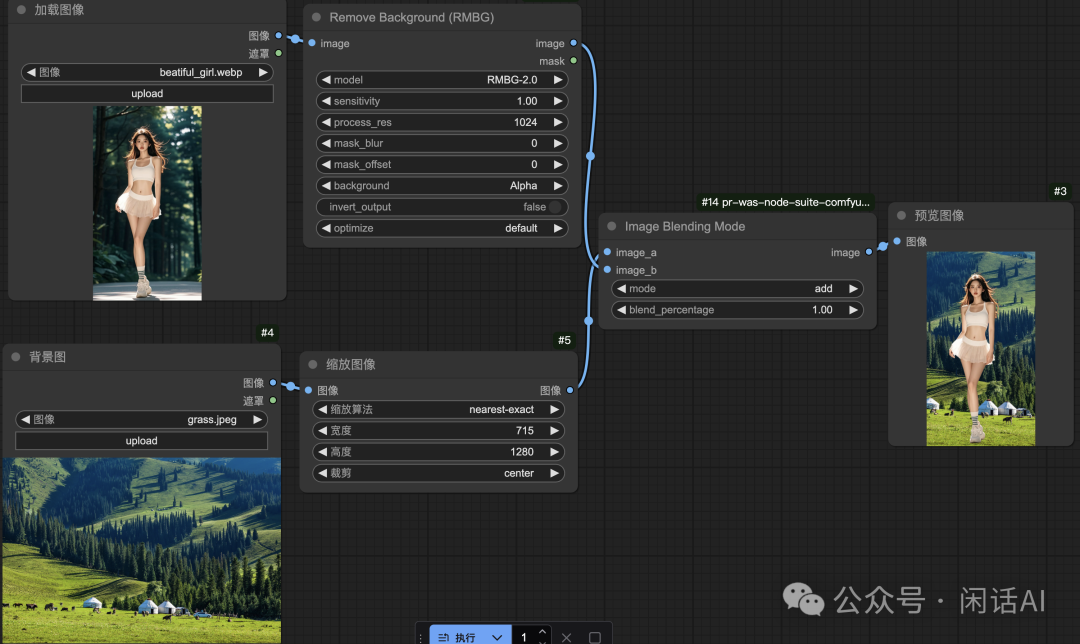
Task: Click upload button in 加载图像 node
Action: point(147,94)
